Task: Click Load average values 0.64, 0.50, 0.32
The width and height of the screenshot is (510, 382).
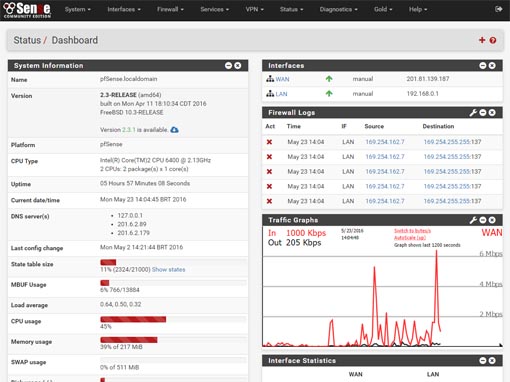Action: click(120, 304)
